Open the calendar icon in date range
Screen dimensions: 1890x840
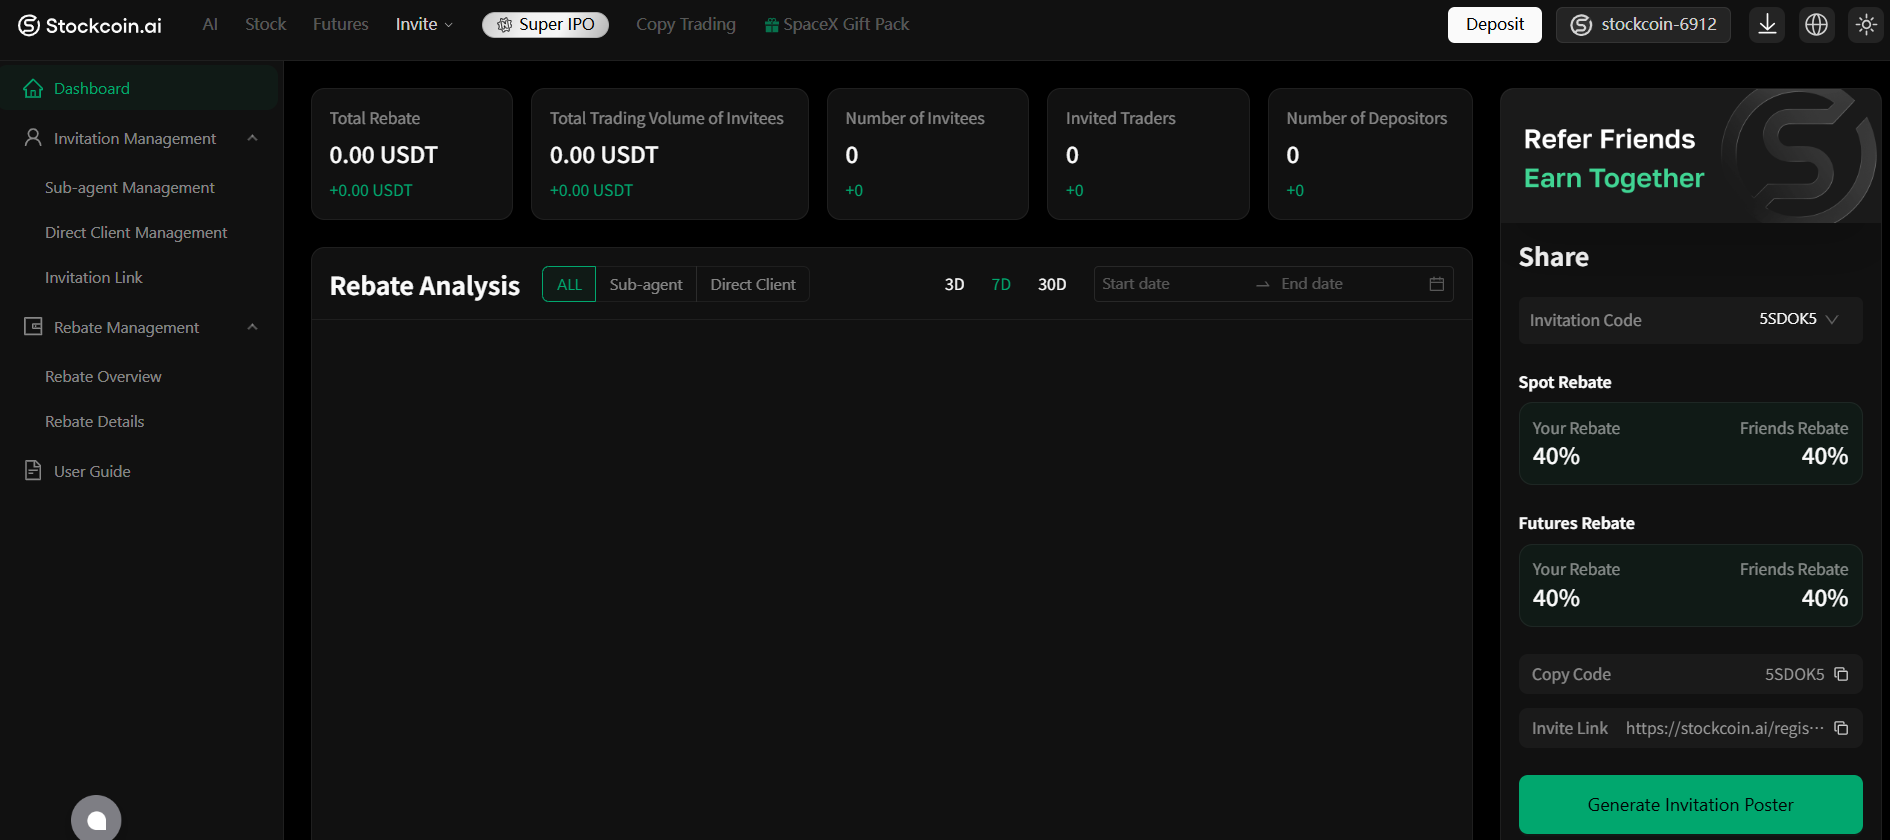(x=1436, y=284)
